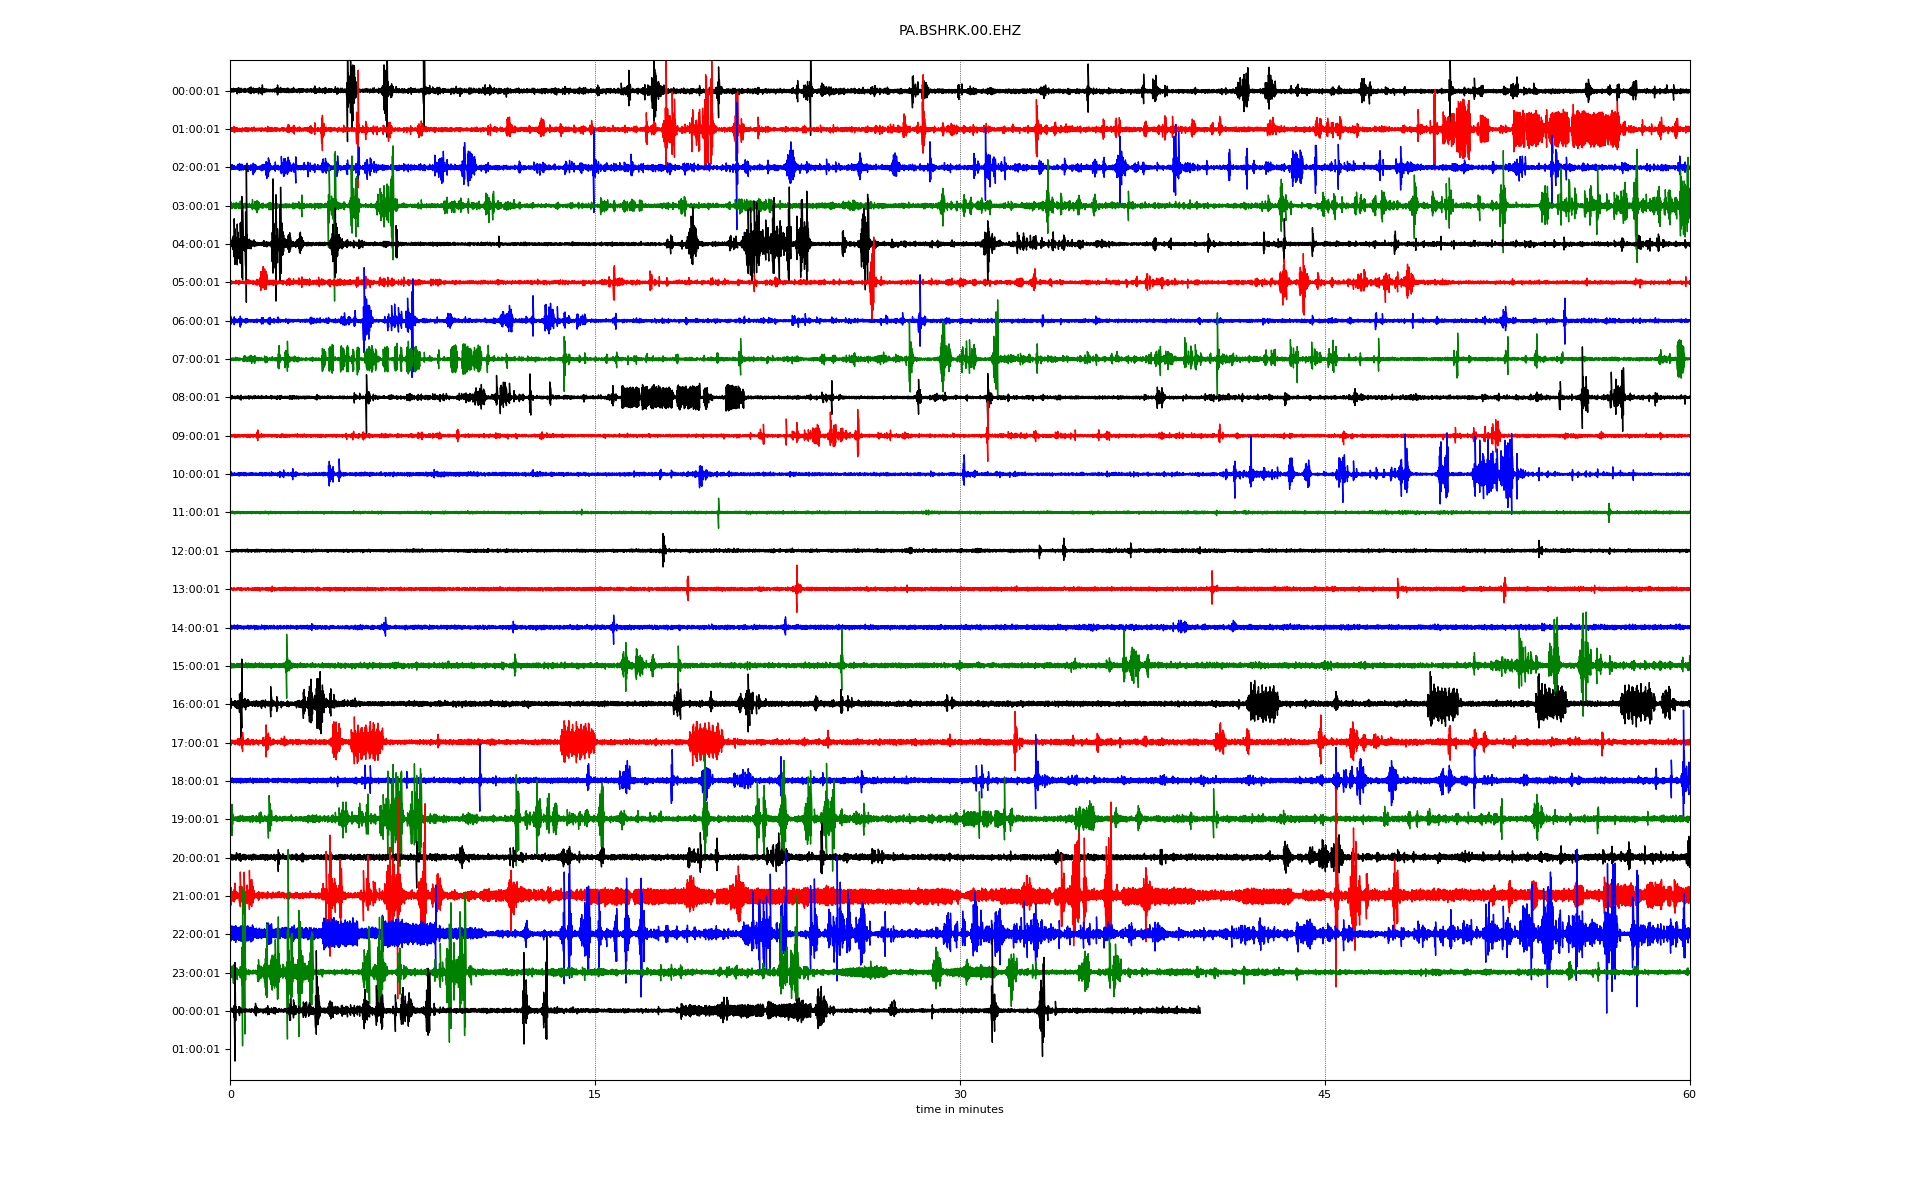Image resolution: width=1920 pixels, height=1200 pixels.
Task: Click the 18:00:01 row label
Action: 195,782
